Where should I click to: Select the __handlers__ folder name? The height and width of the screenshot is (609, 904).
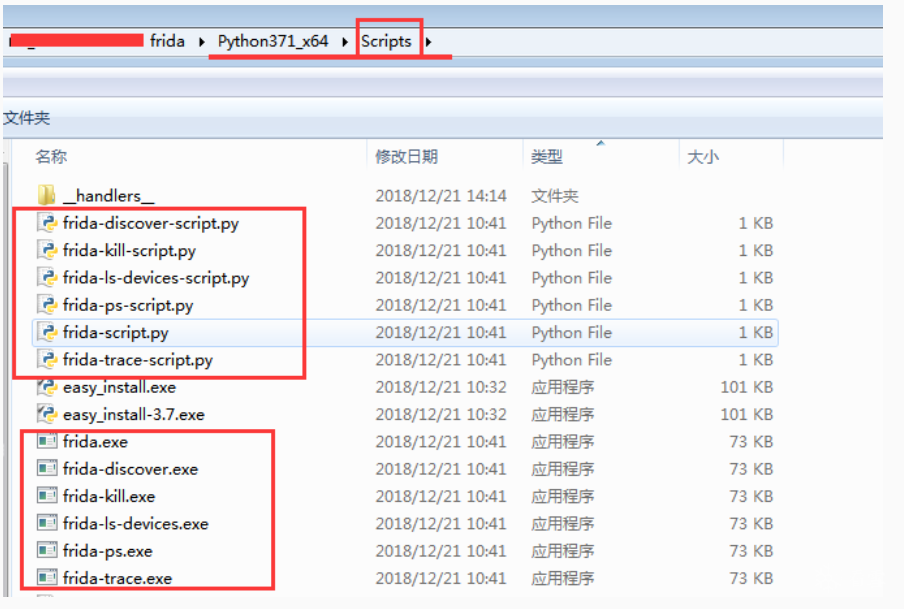point(108,196)
